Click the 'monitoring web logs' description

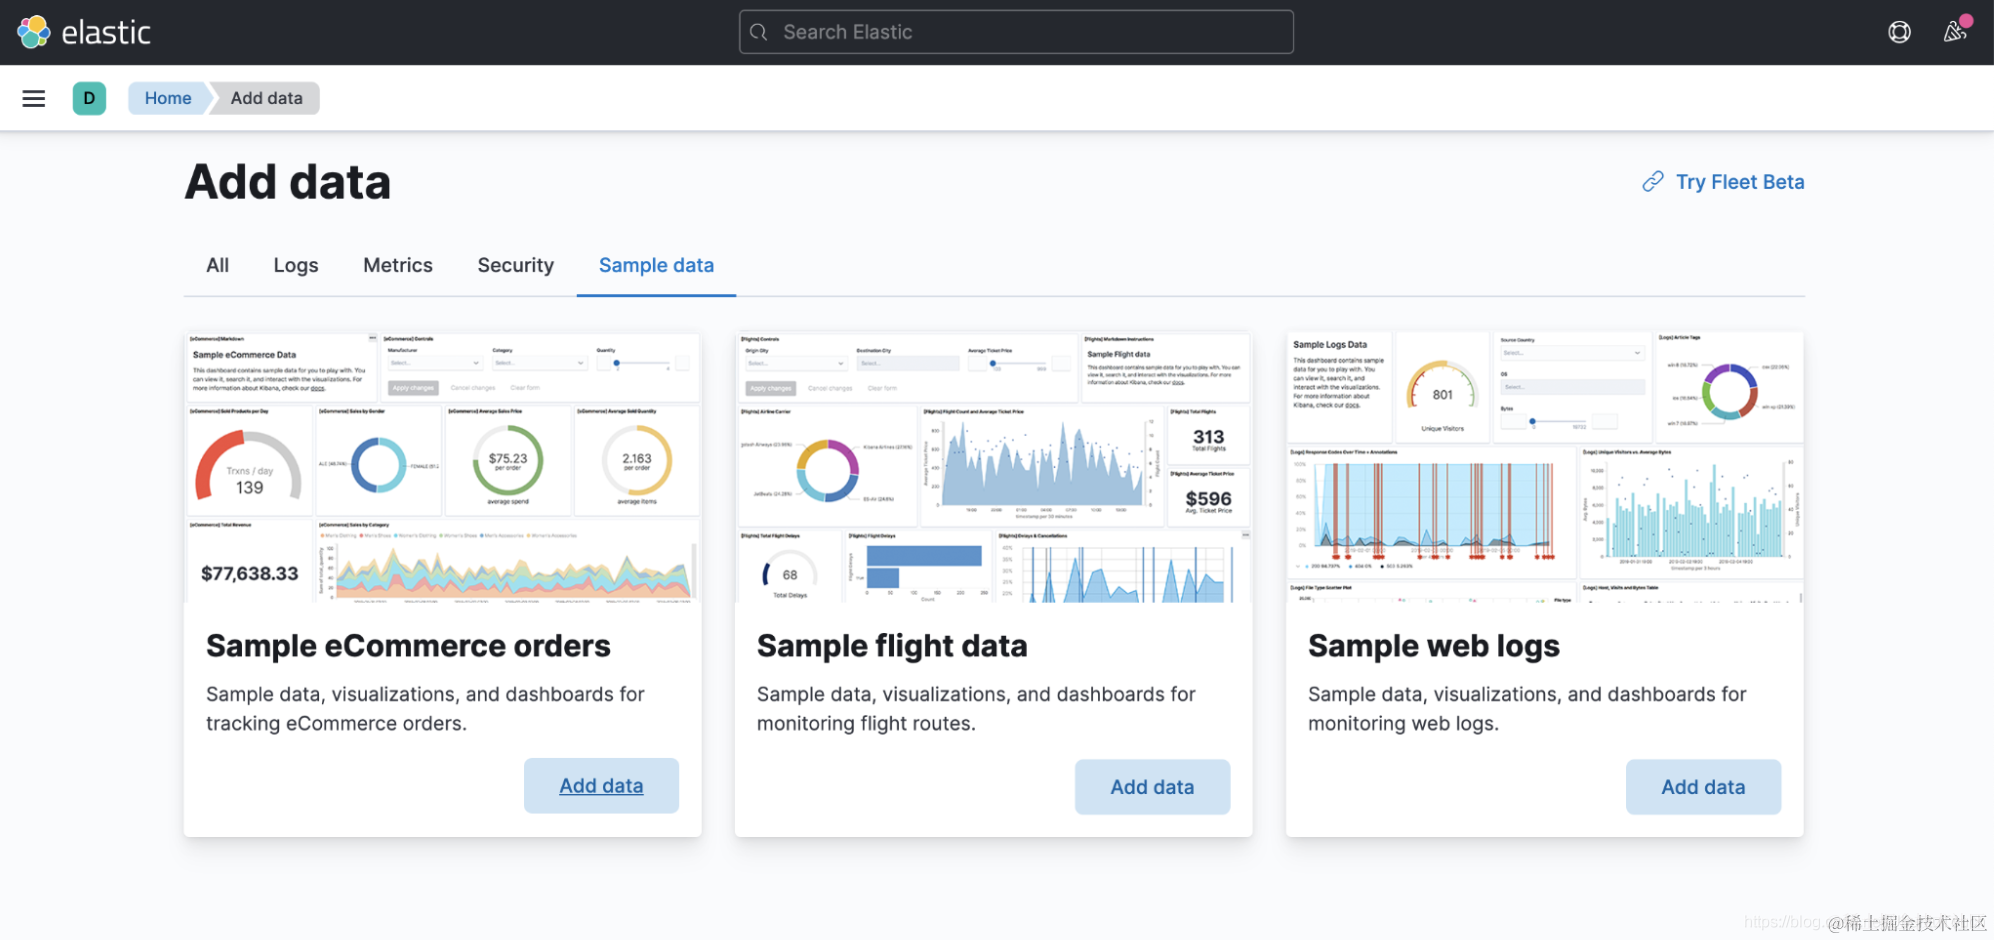coord(1527,708)
